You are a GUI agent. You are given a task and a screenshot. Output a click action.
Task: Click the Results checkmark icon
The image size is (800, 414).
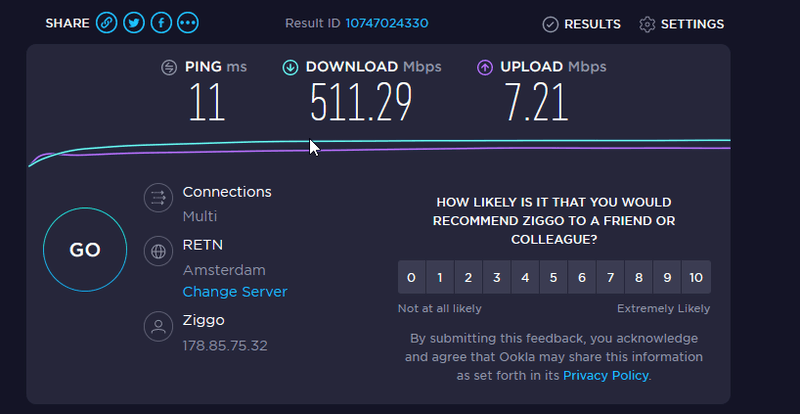(550, 24)
